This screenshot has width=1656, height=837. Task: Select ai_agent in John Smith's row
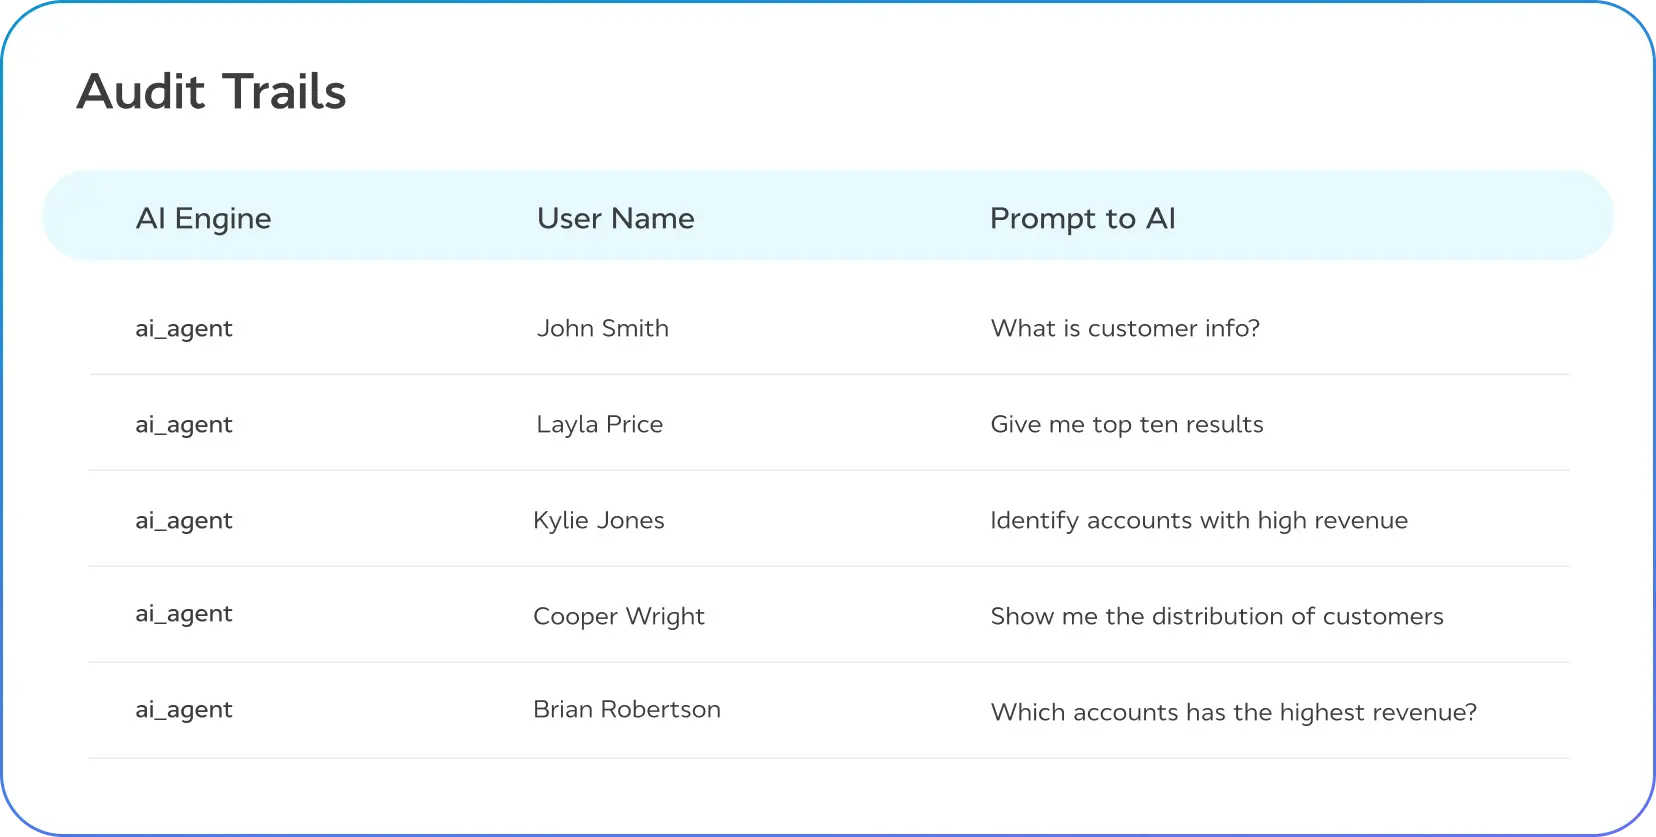point(184,329)
